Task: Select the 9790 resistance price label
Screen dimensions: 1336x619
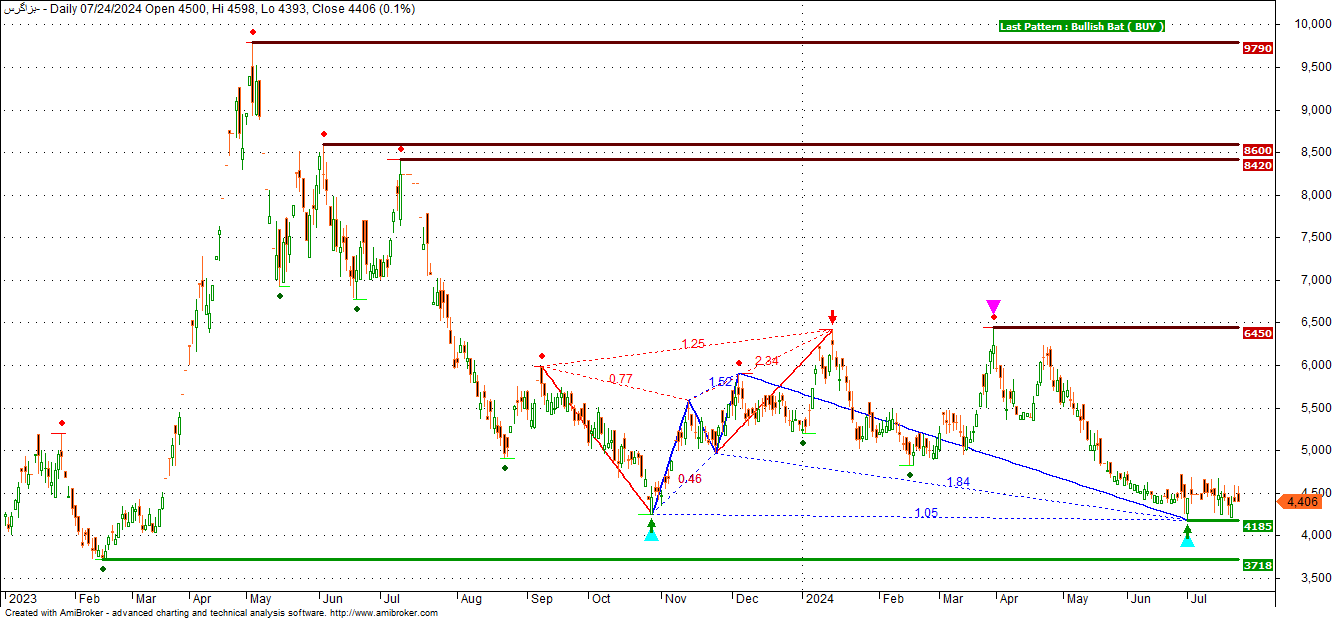Action: (x=1257, y=48)
